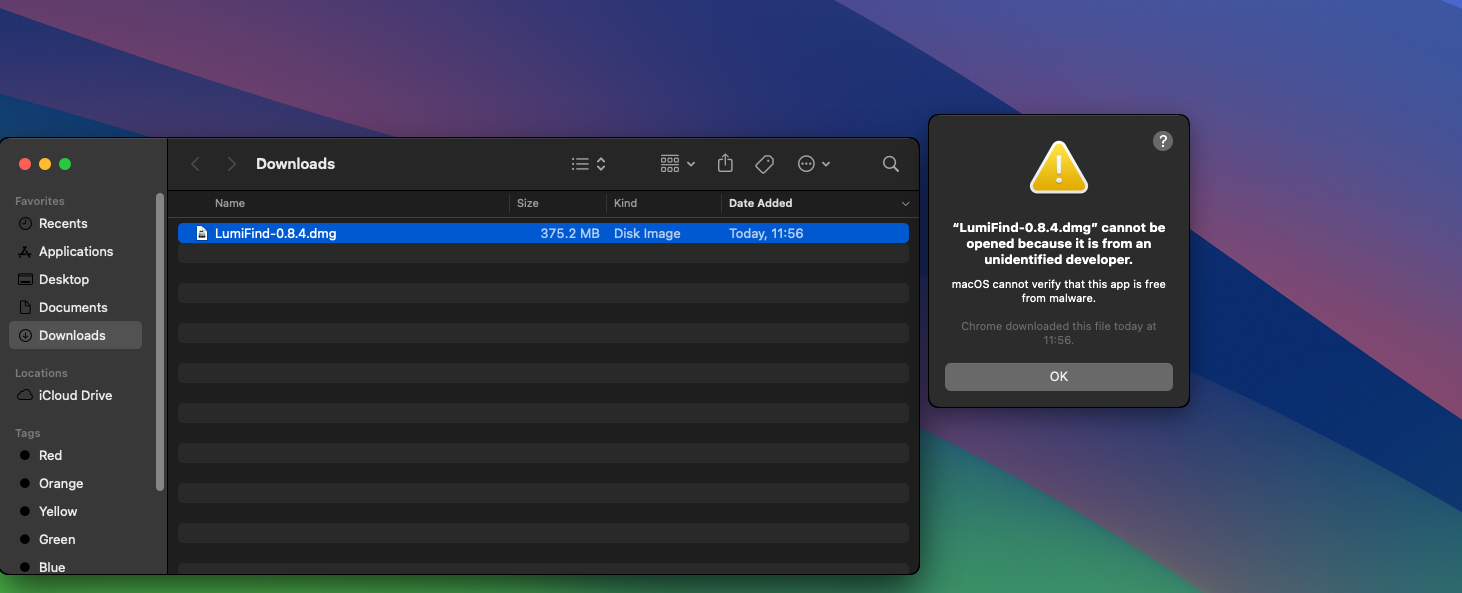Click the Downloads window title

(x=295, y=164)
